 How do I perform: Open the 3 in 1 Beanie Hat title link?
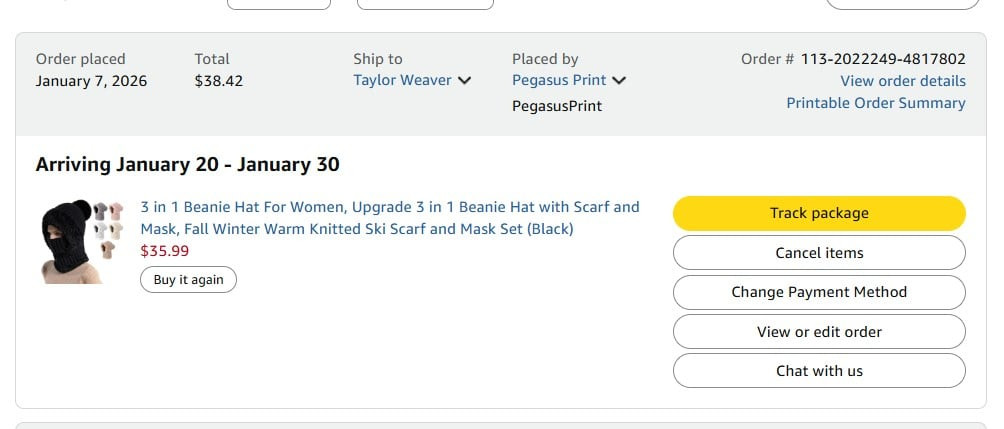(x=389, y=218)
